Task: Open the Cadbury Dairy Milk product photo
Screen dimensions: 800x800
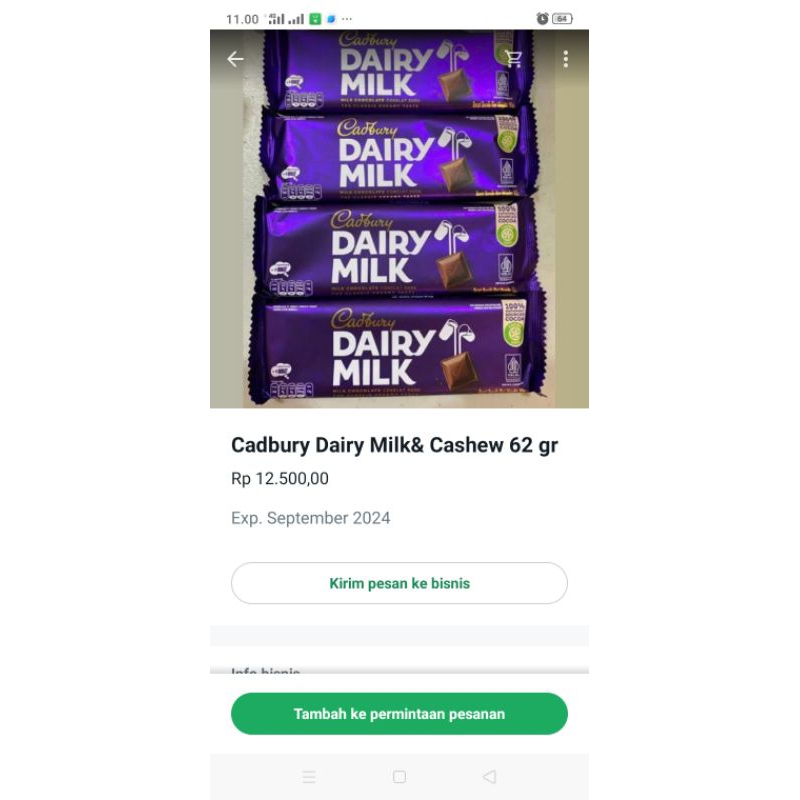Action: coord(399,219)
